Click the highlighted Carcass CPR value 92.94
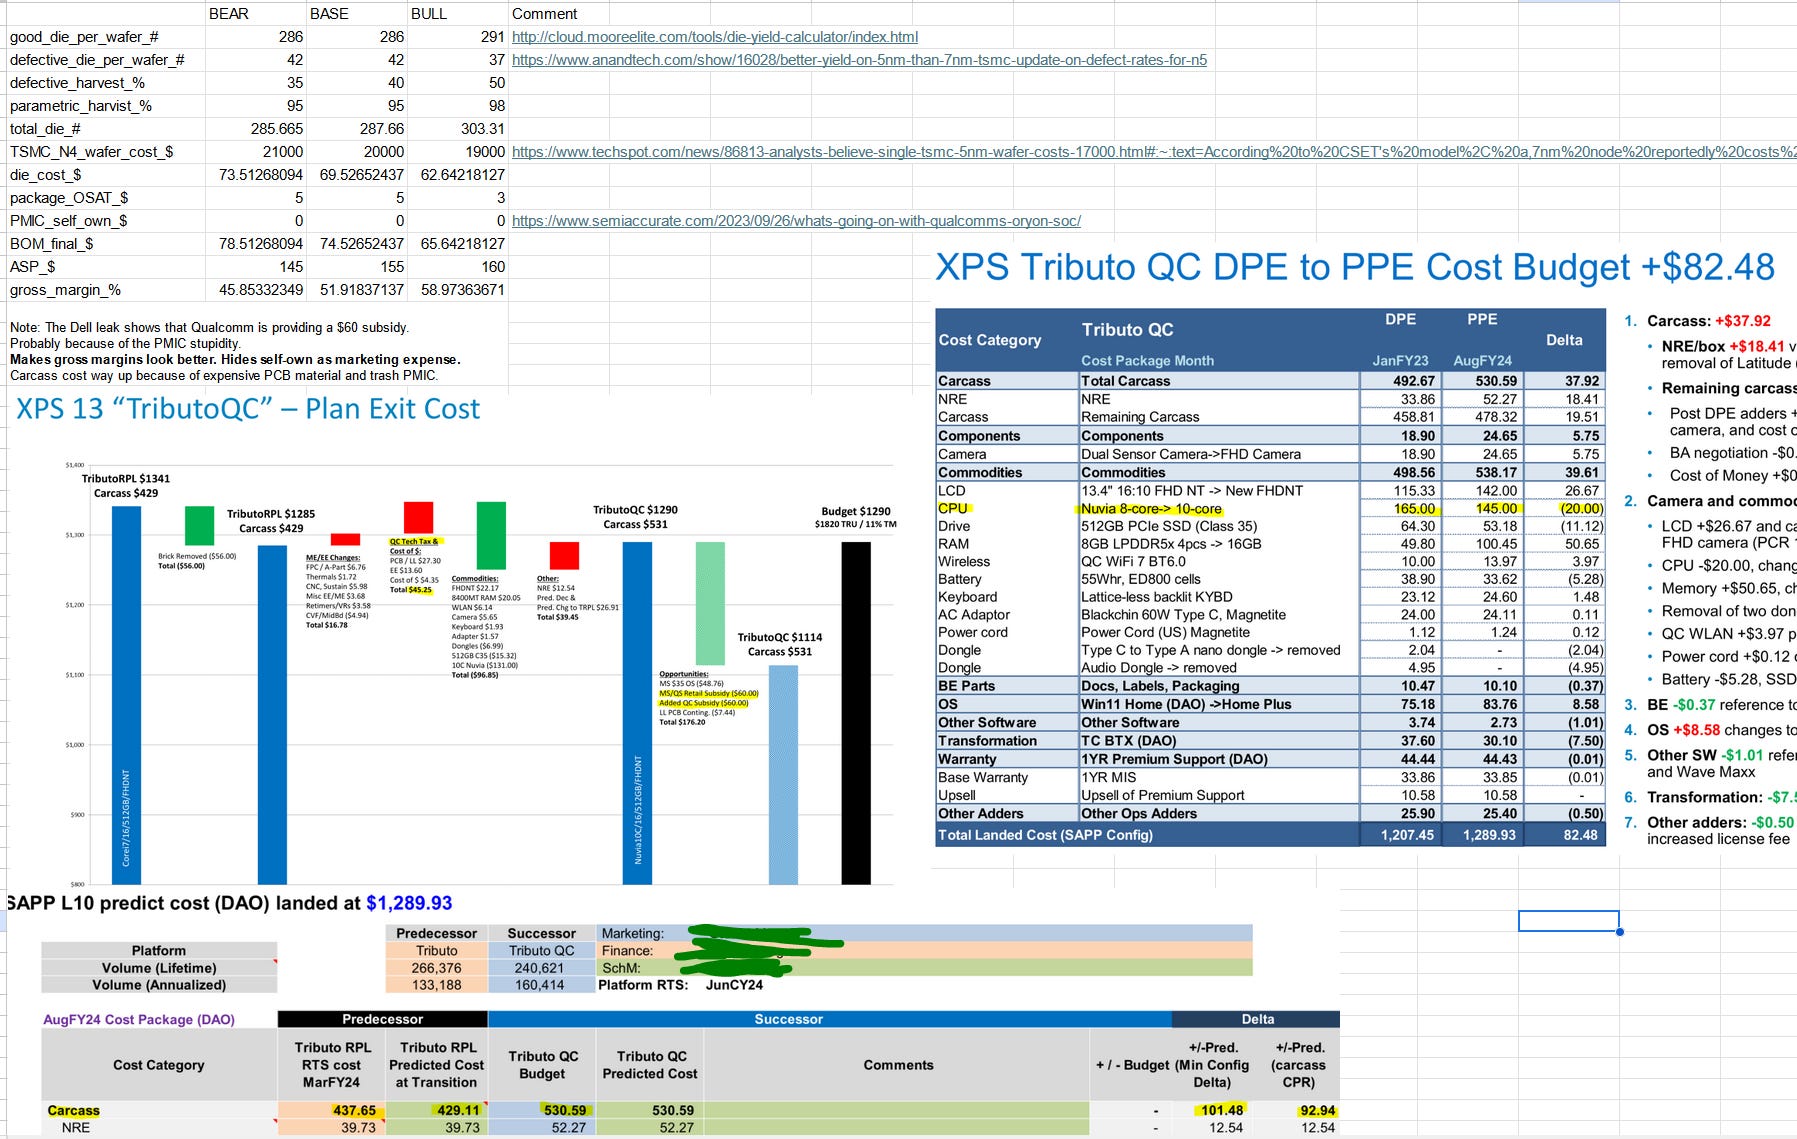This screenshot has width=1797, height=1139. pyautogui.click(x=1317, y=1110)
